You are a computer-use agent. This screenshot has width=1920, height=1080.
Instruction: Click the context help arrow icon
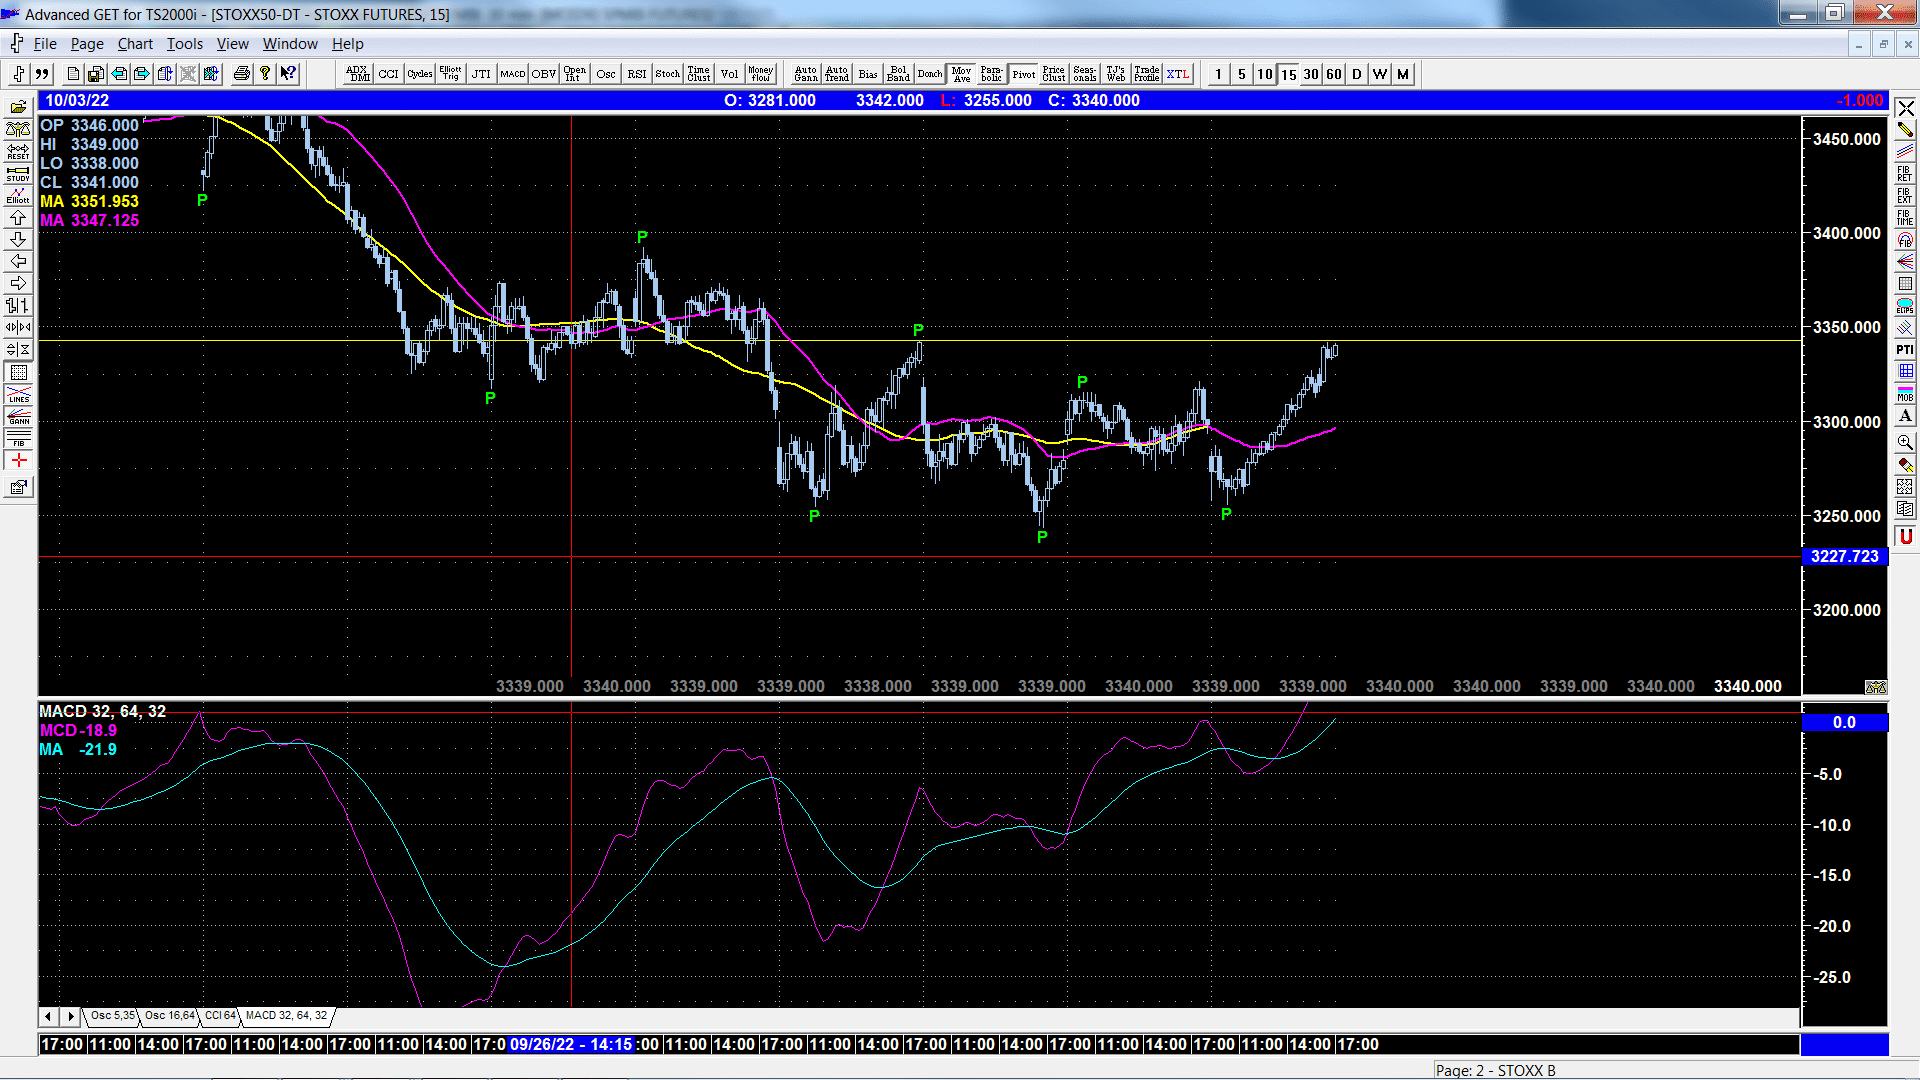288,74
